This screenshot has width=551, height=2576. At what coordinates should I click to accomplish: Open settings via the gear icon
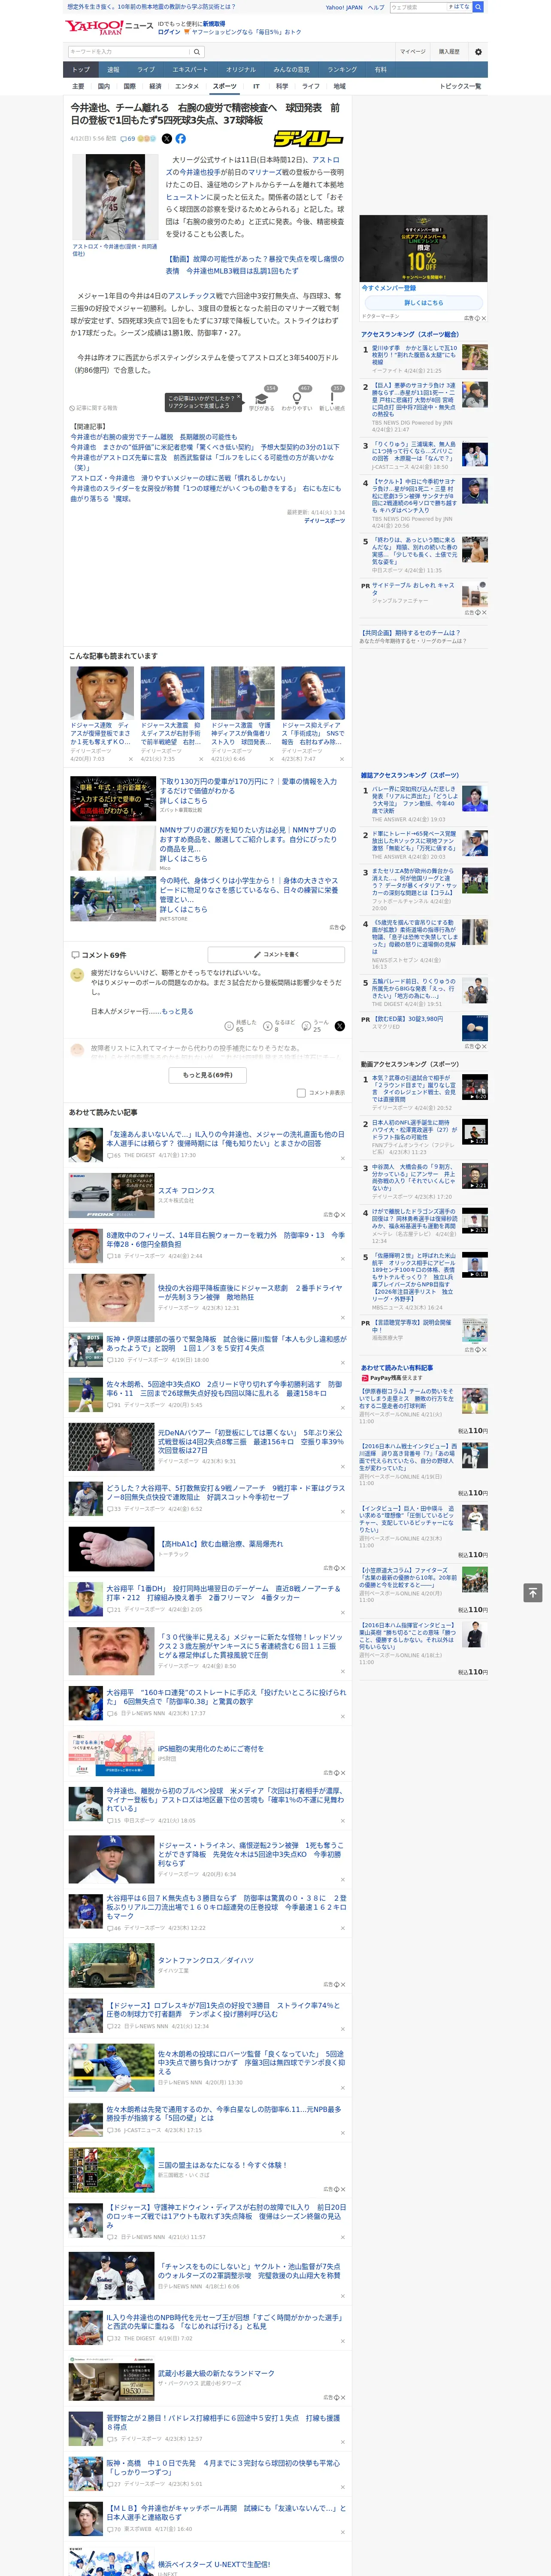point(478,52)
